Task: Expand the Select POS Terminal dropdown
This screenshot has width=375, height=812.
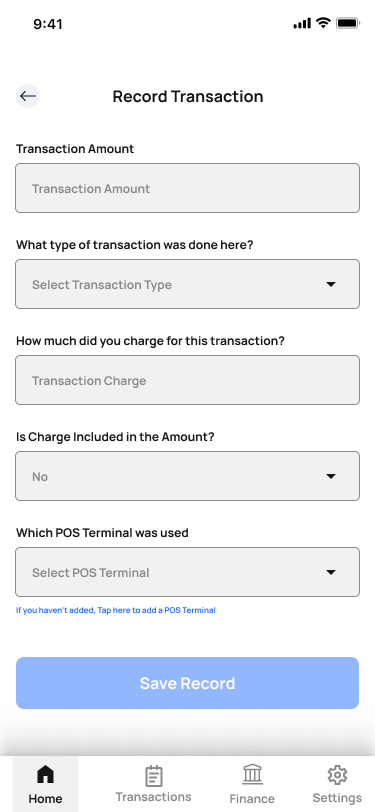Action: pyautogui.click(x=188, y=572)
